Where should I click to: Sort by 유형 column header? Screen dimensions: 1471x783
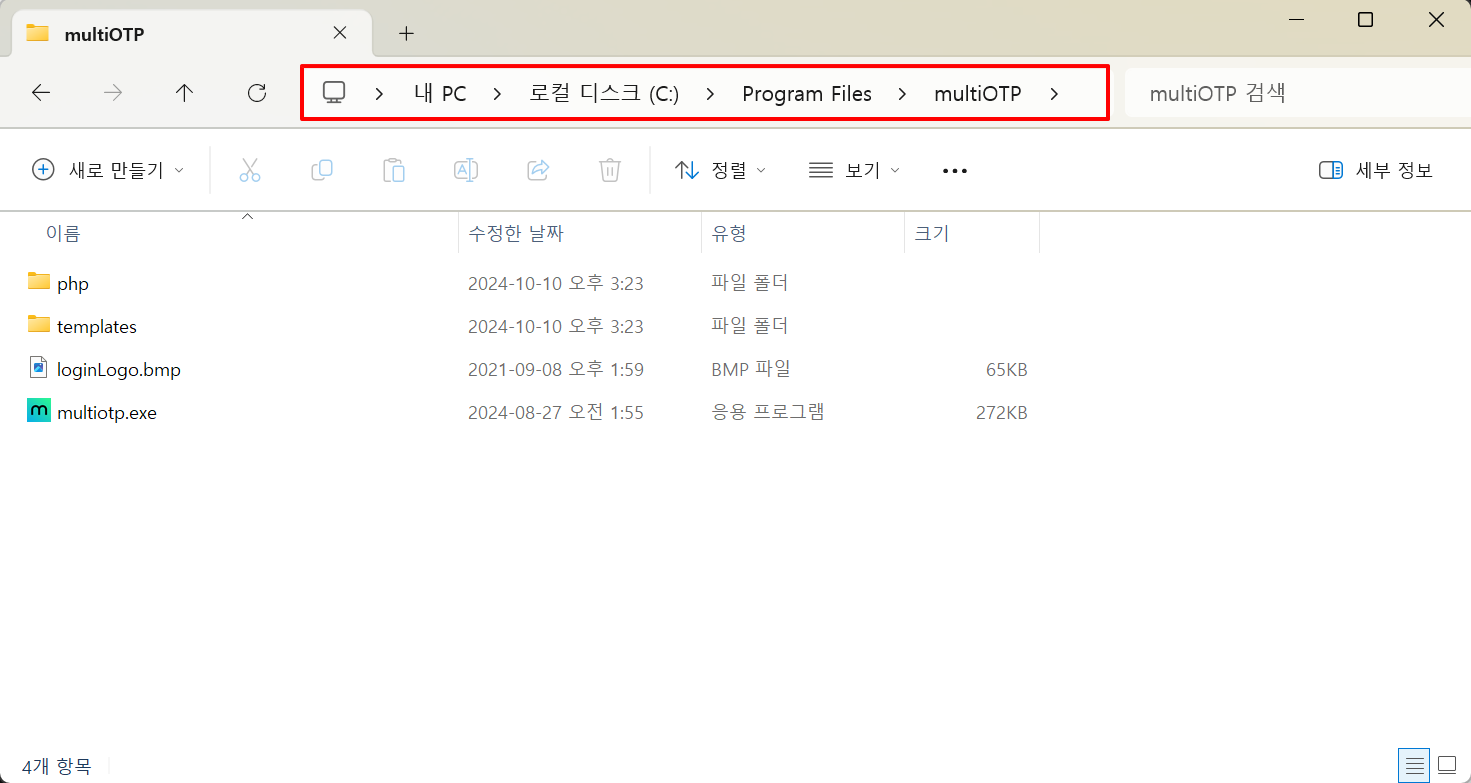coord(729,233)
